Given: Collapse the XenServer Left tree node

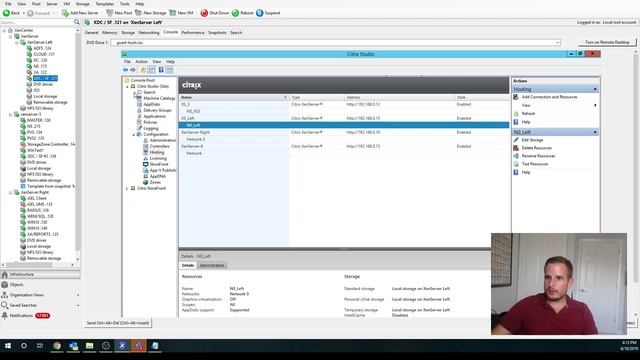Looking at the screenshot, I should (x=17, y=42).
